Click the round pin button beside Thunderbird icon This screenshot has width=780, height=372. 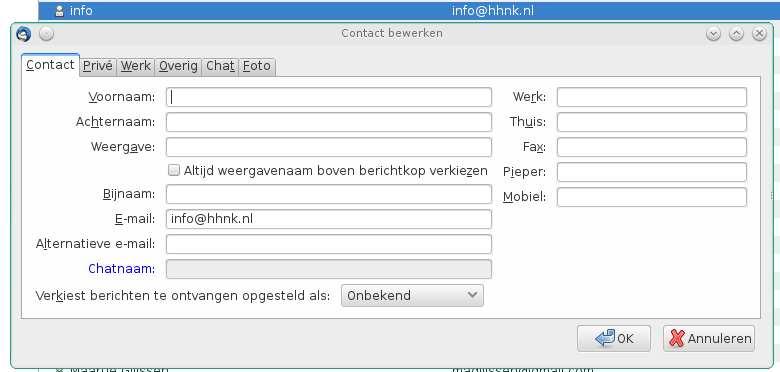46,34
